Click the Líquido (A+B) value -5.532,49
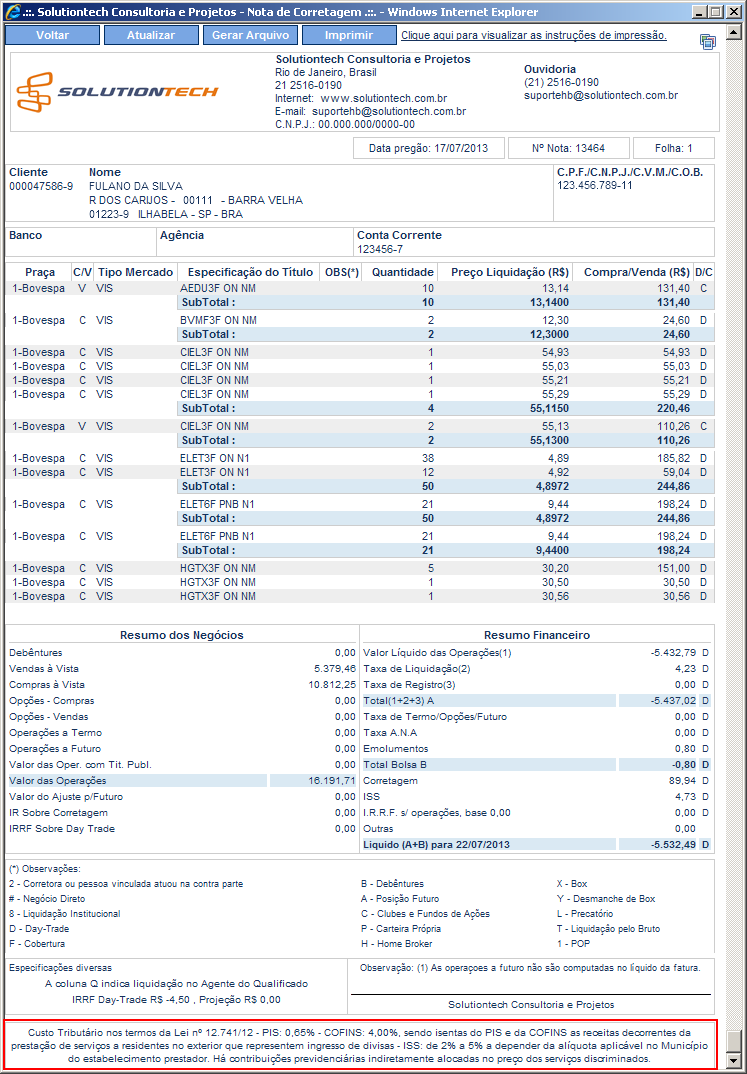The height and width of the screenshot is (1074, 747). [x=674, y=845]
